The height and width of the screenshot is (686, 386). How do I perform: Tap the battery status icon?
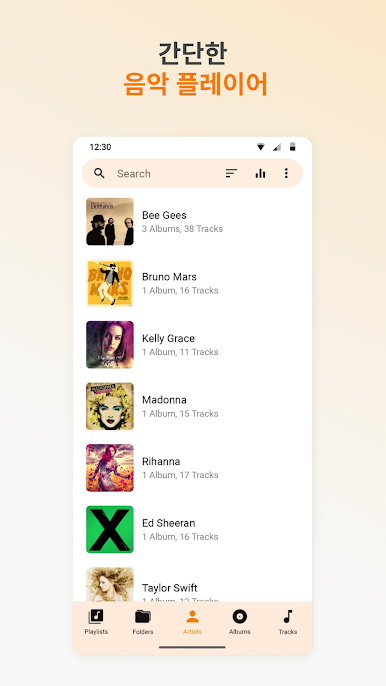(x=293, y=147)
